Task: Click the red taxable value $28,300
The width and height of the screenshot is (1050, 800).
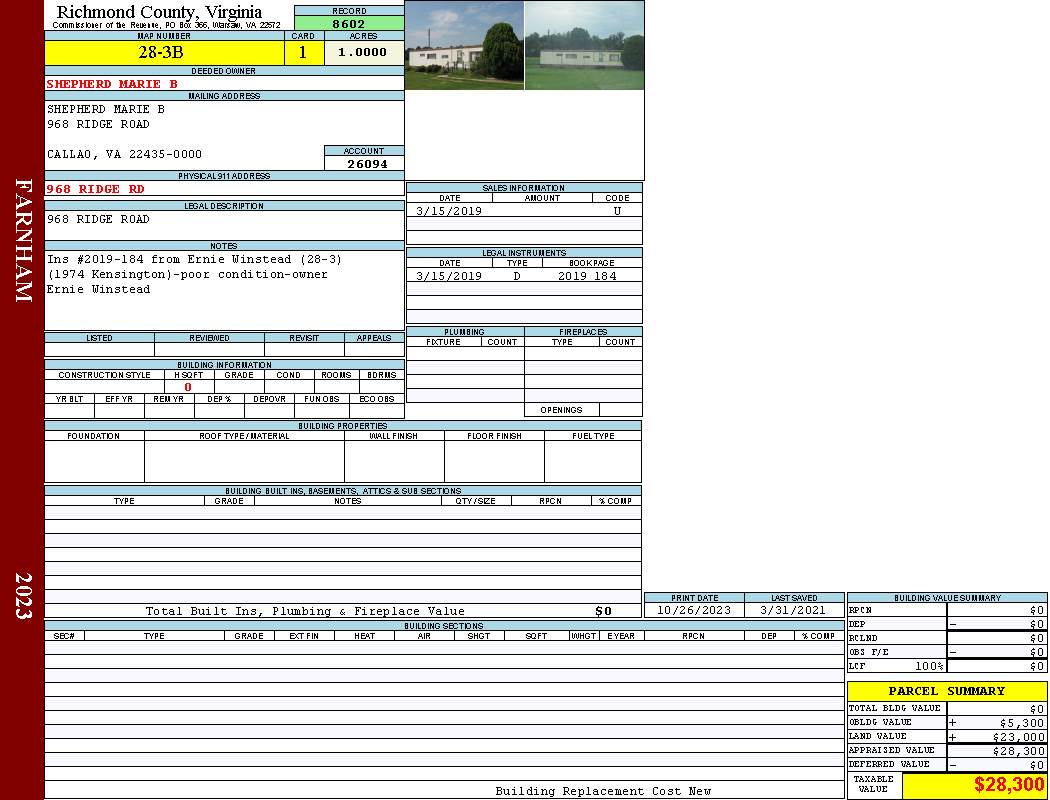Action: (1008, 785)
